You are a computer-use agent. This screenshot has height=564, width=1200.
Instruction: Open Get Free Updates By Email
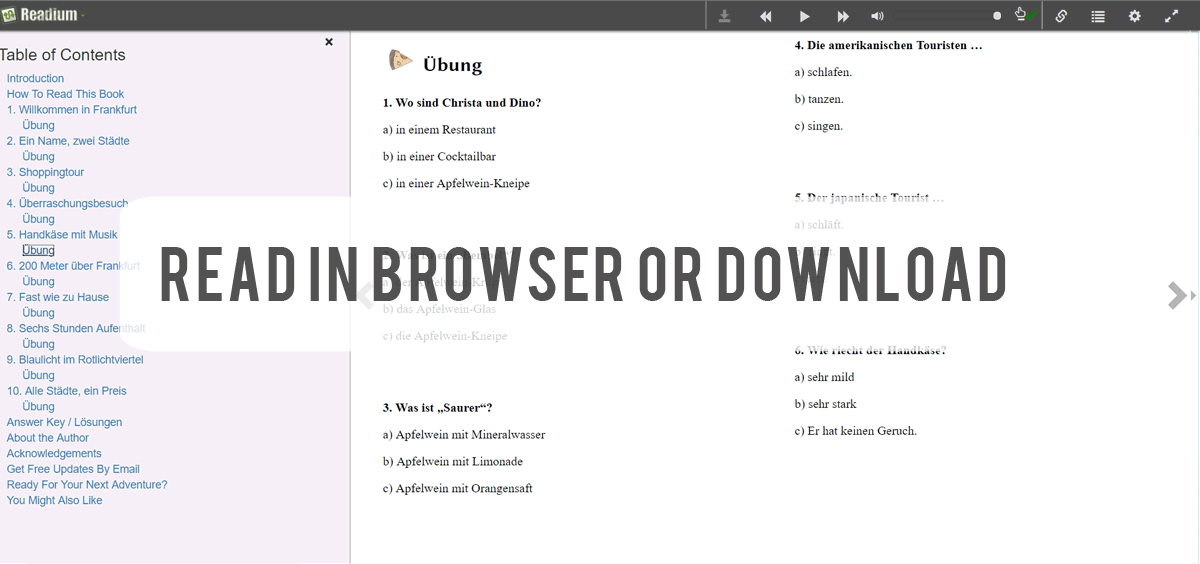click(73, 469)
